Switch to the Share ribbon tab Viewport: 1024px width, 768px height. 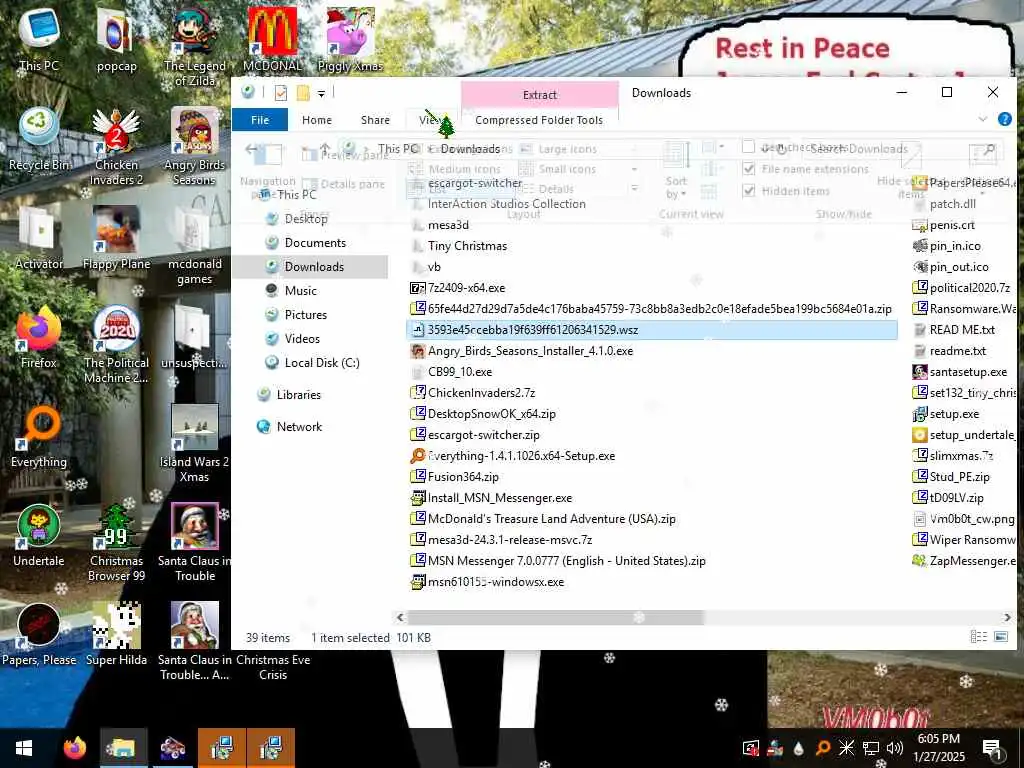(x=376, y=120)
